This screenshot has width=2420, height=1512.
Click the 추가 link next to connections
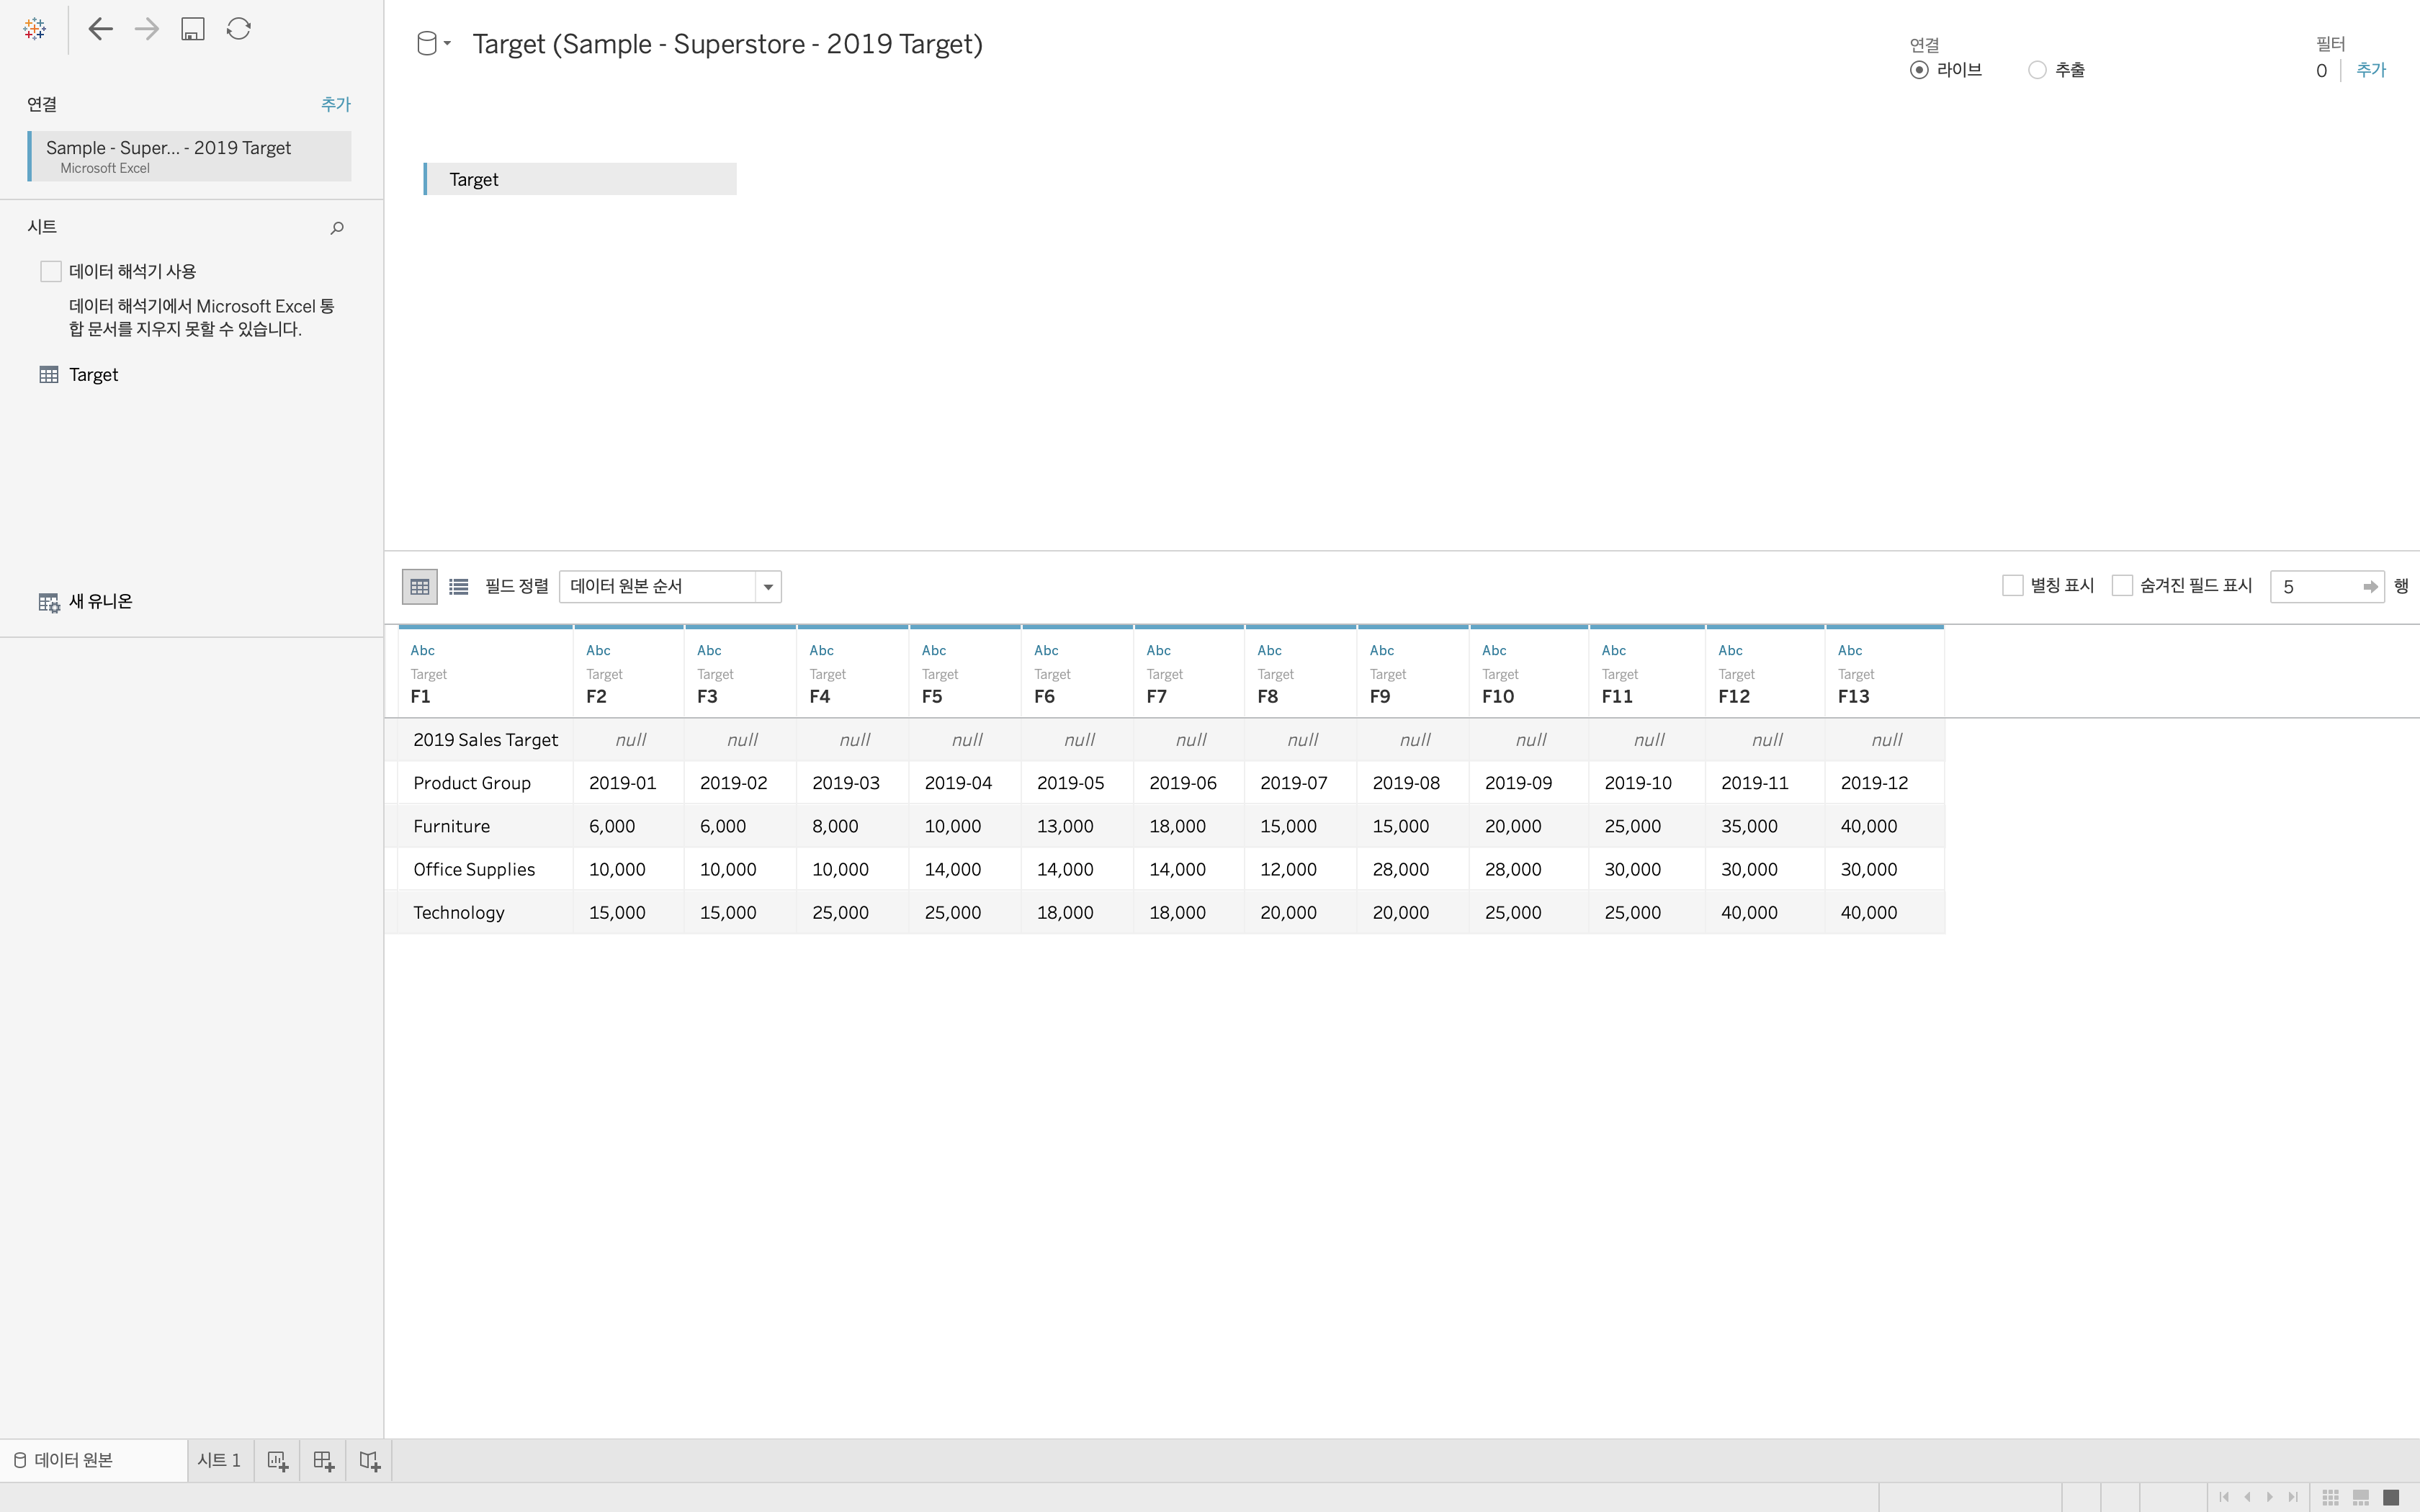335,104
